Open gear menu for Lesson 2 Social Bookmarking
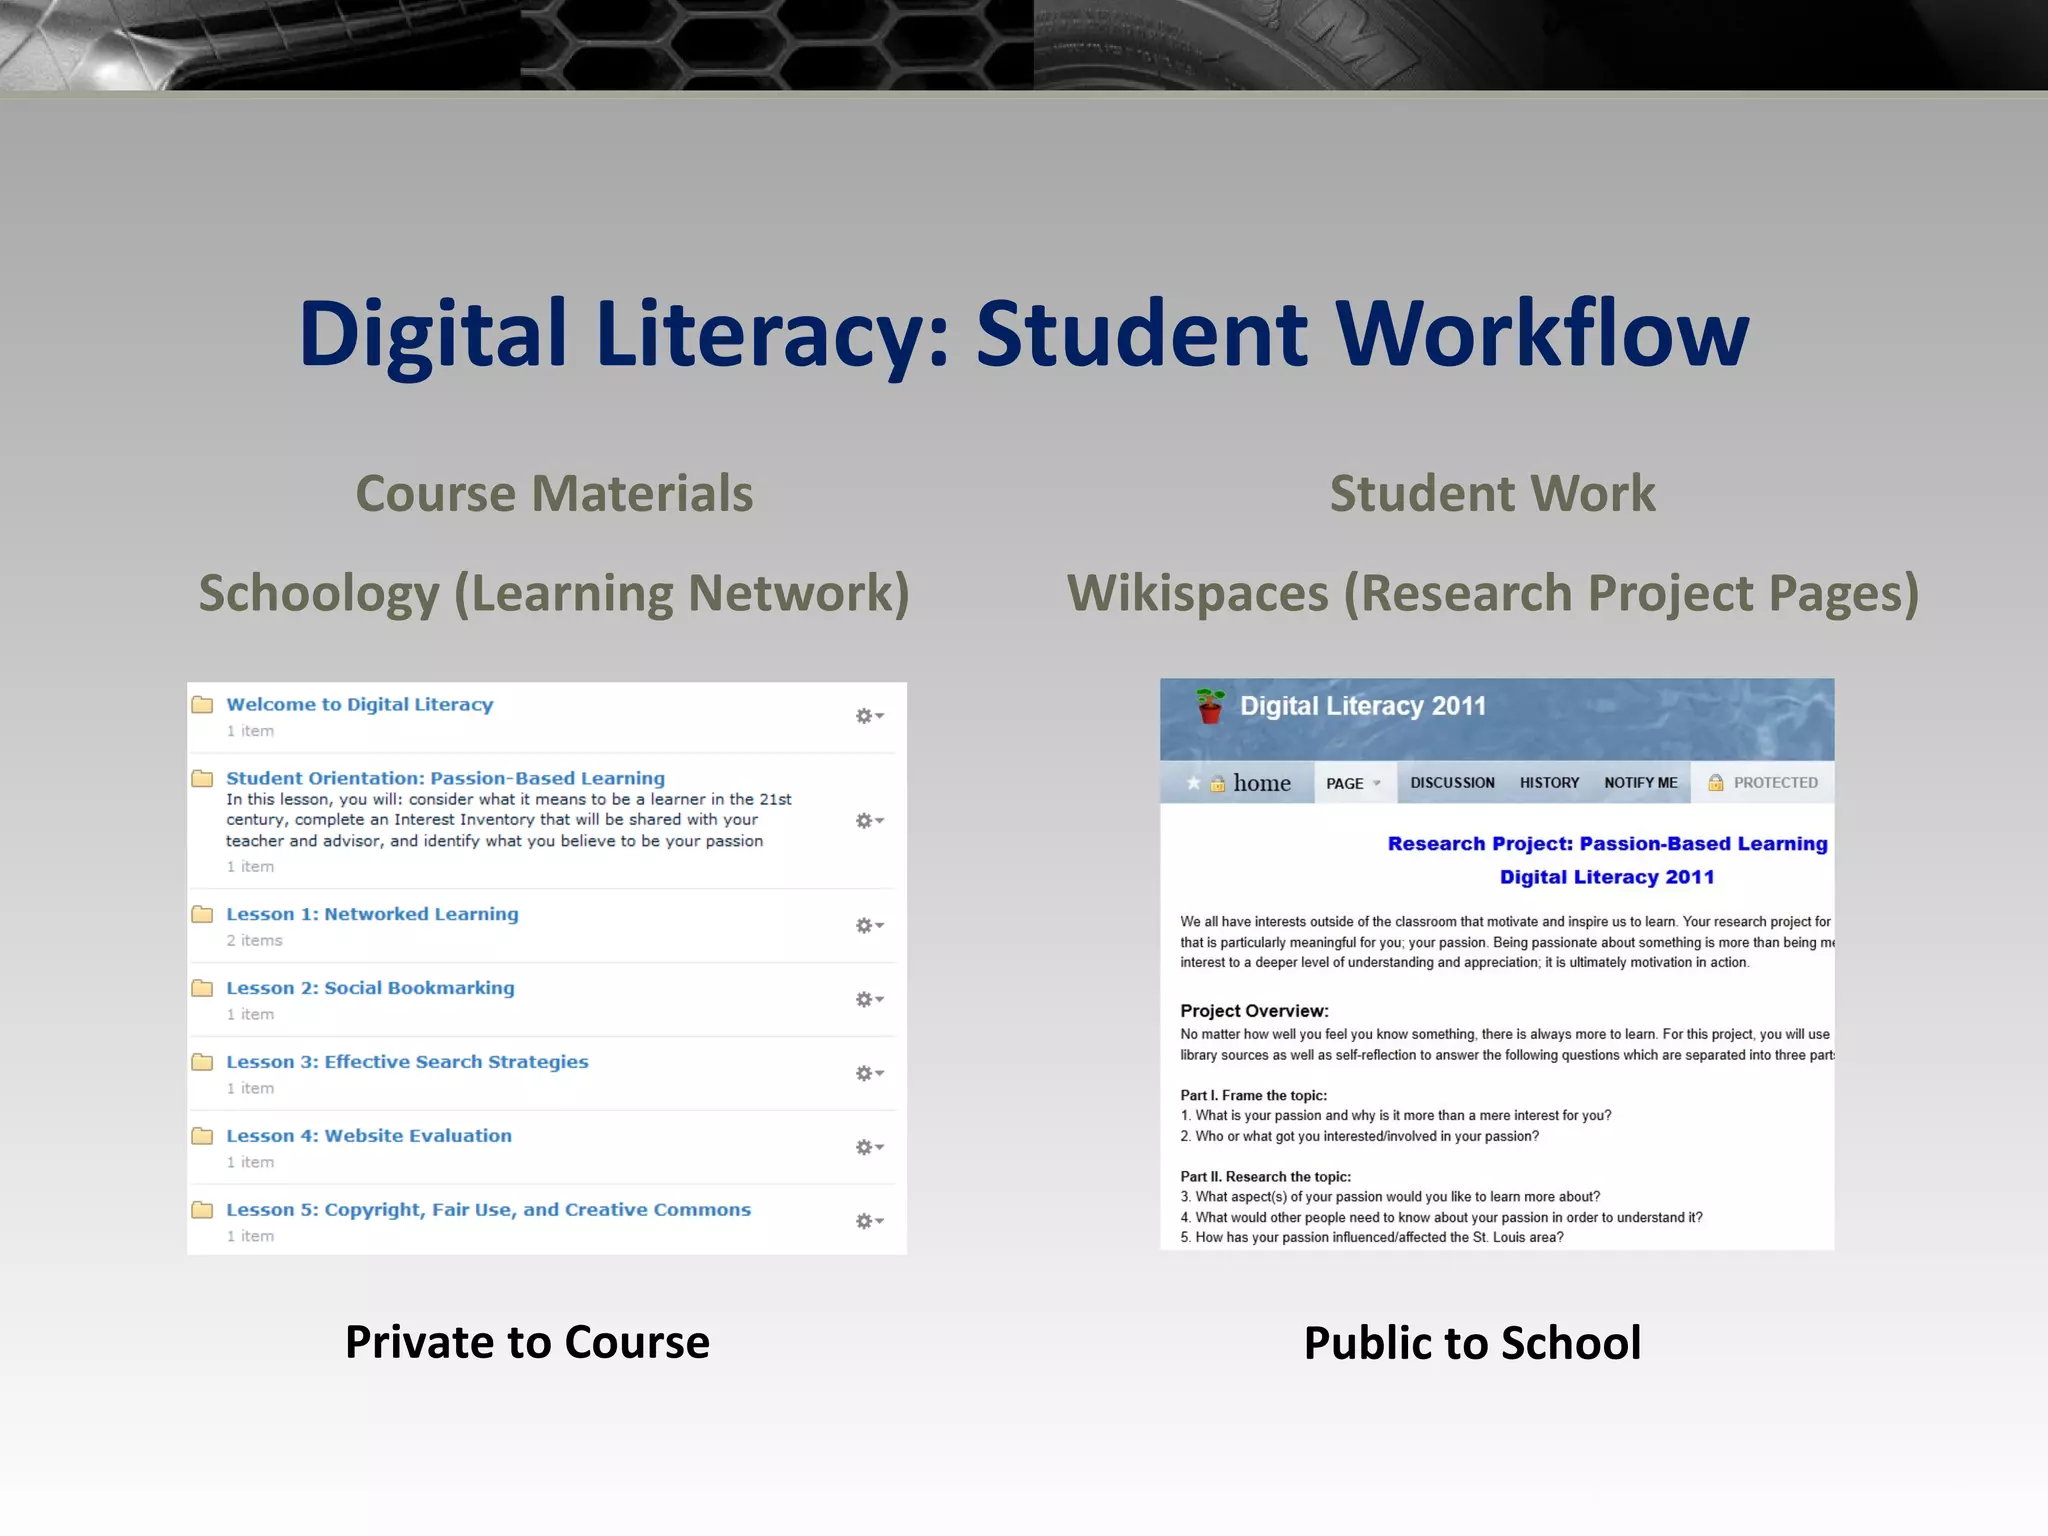 point(869,1000)
